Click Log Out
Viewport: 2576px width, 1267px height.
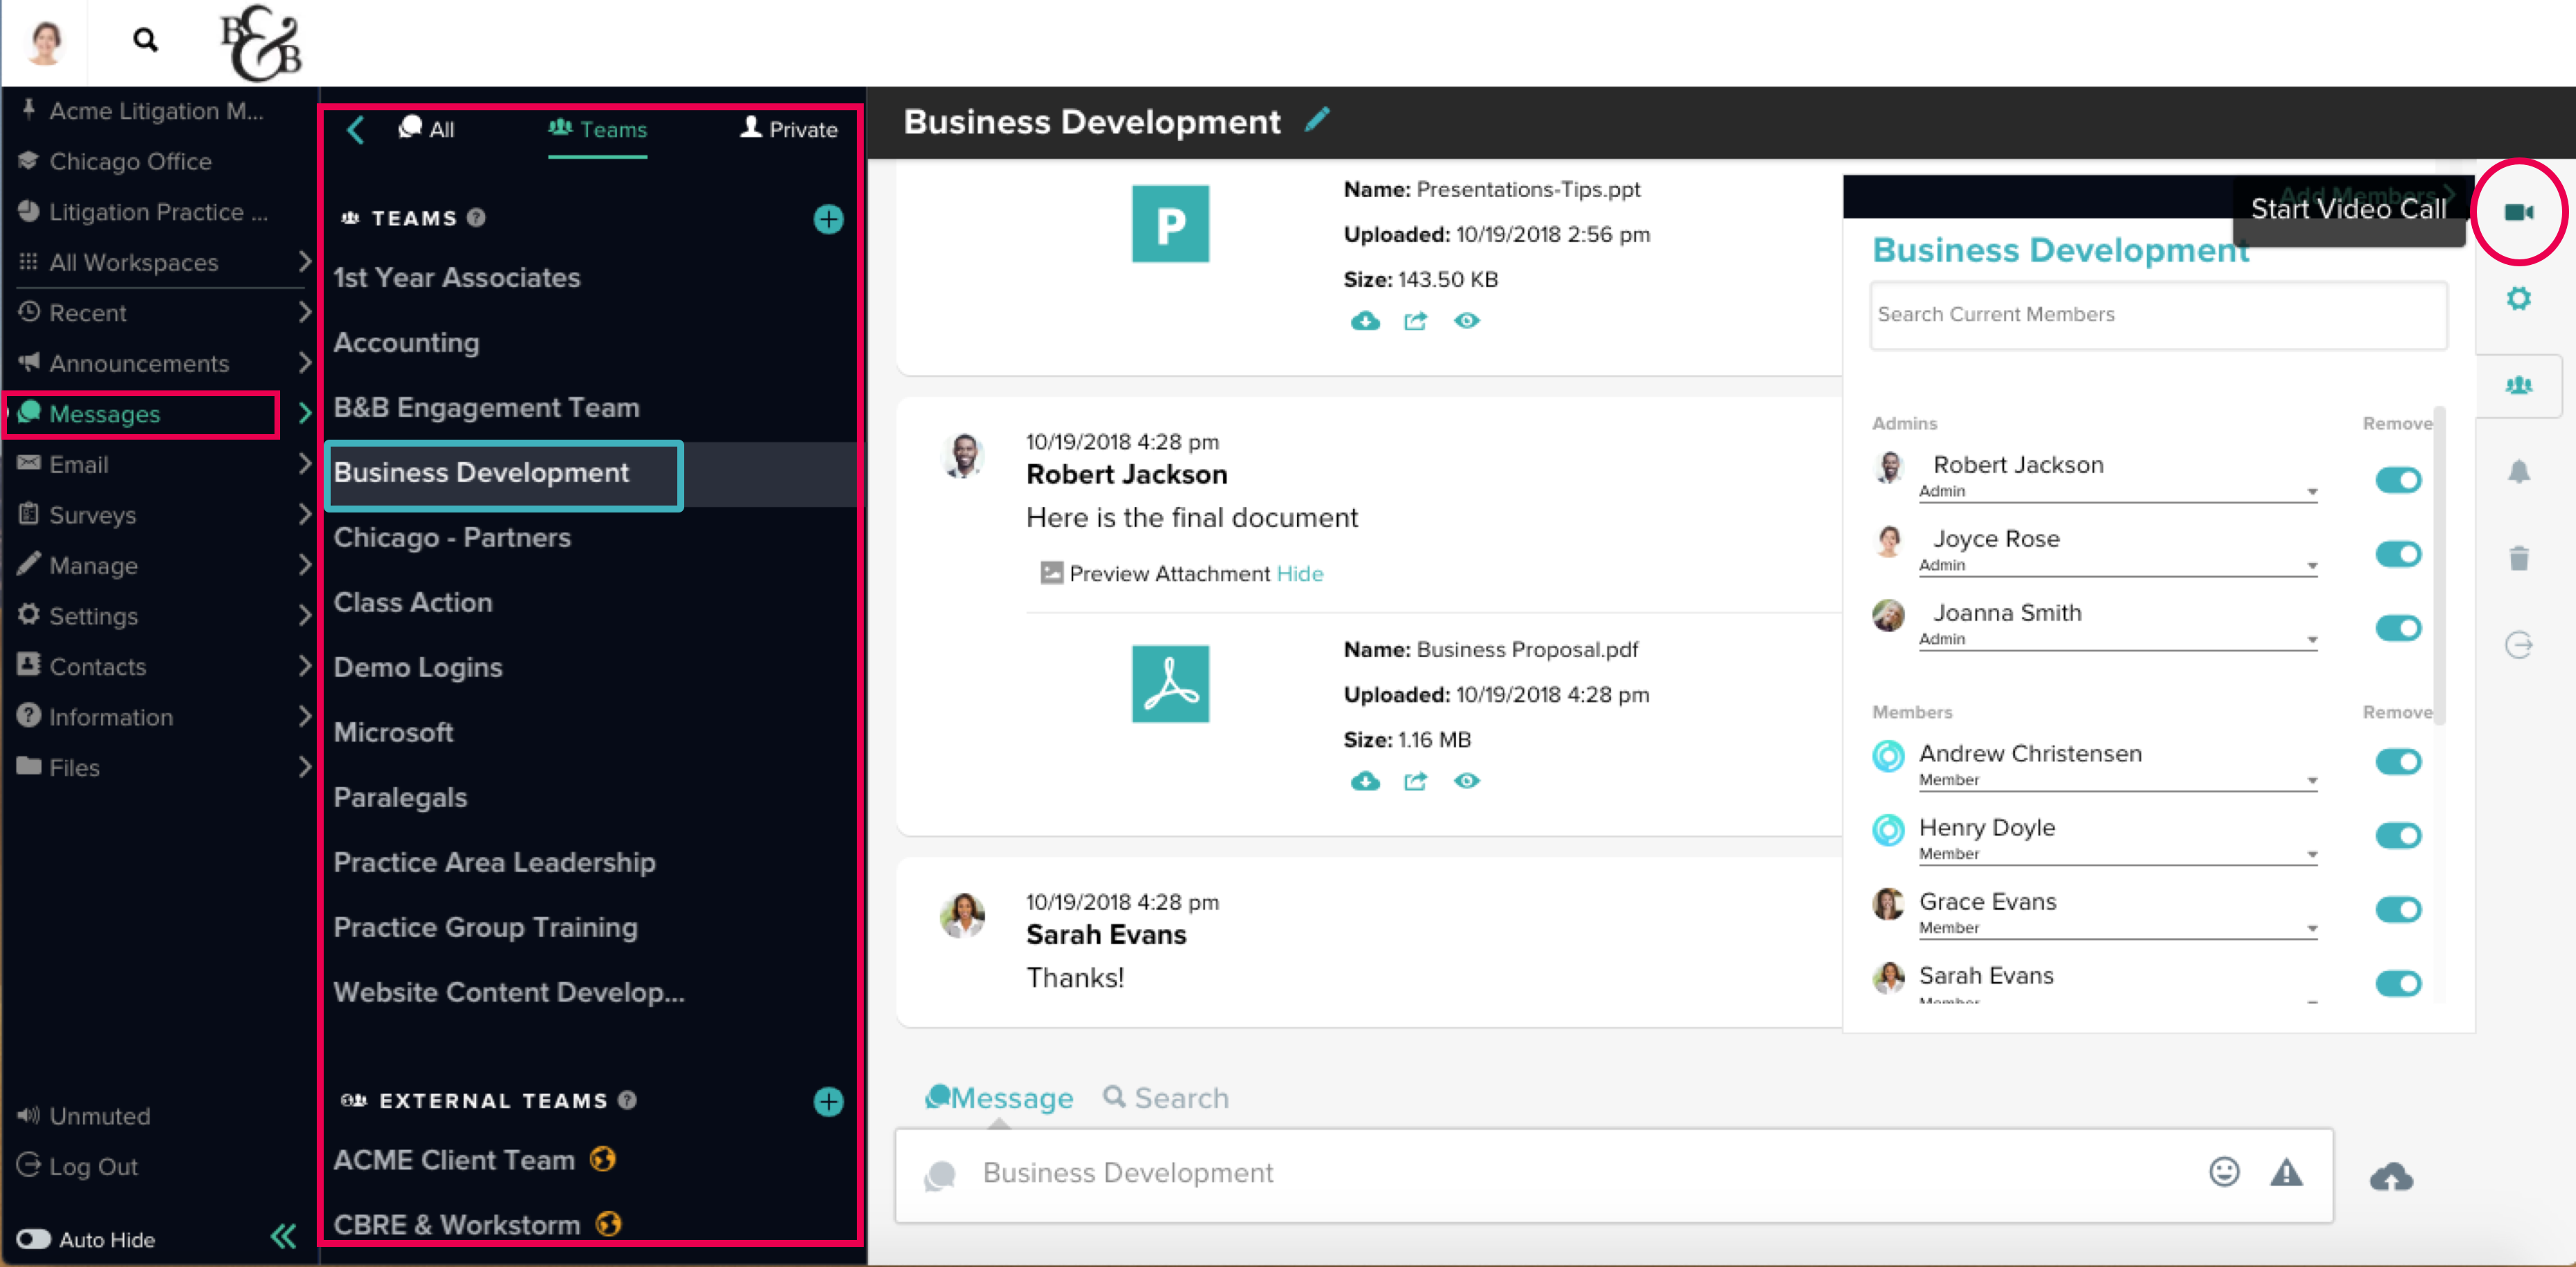point(78,1166)
